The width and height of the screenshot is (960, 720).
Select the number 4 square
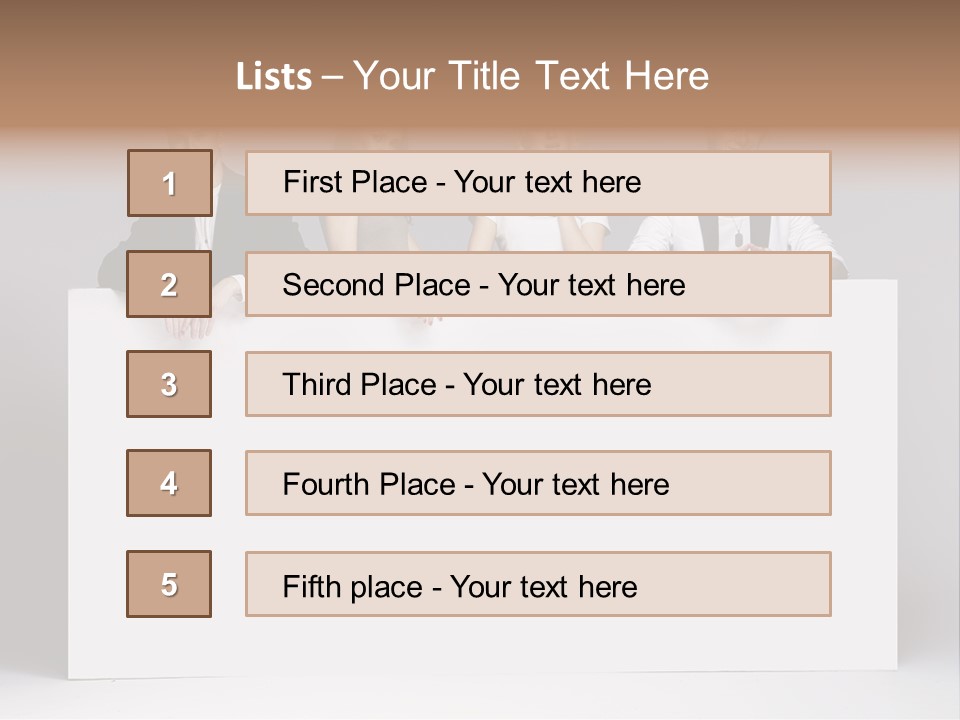point(169,483)
